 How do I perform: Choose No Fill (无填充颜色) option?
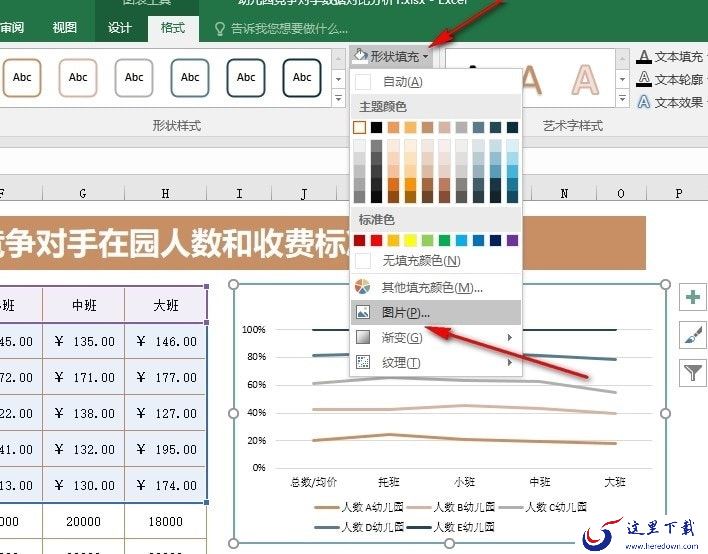(436, 261)
